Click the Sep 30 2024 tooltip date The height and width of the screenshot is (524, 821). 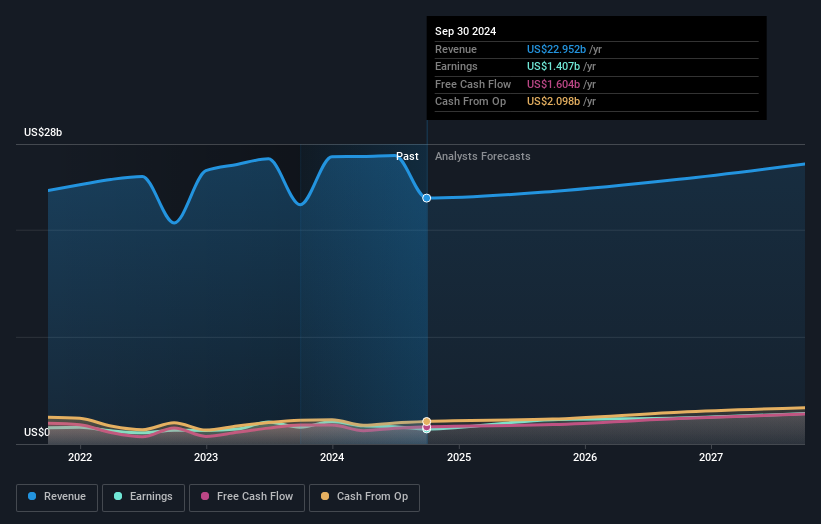click(x=465, y=31)
